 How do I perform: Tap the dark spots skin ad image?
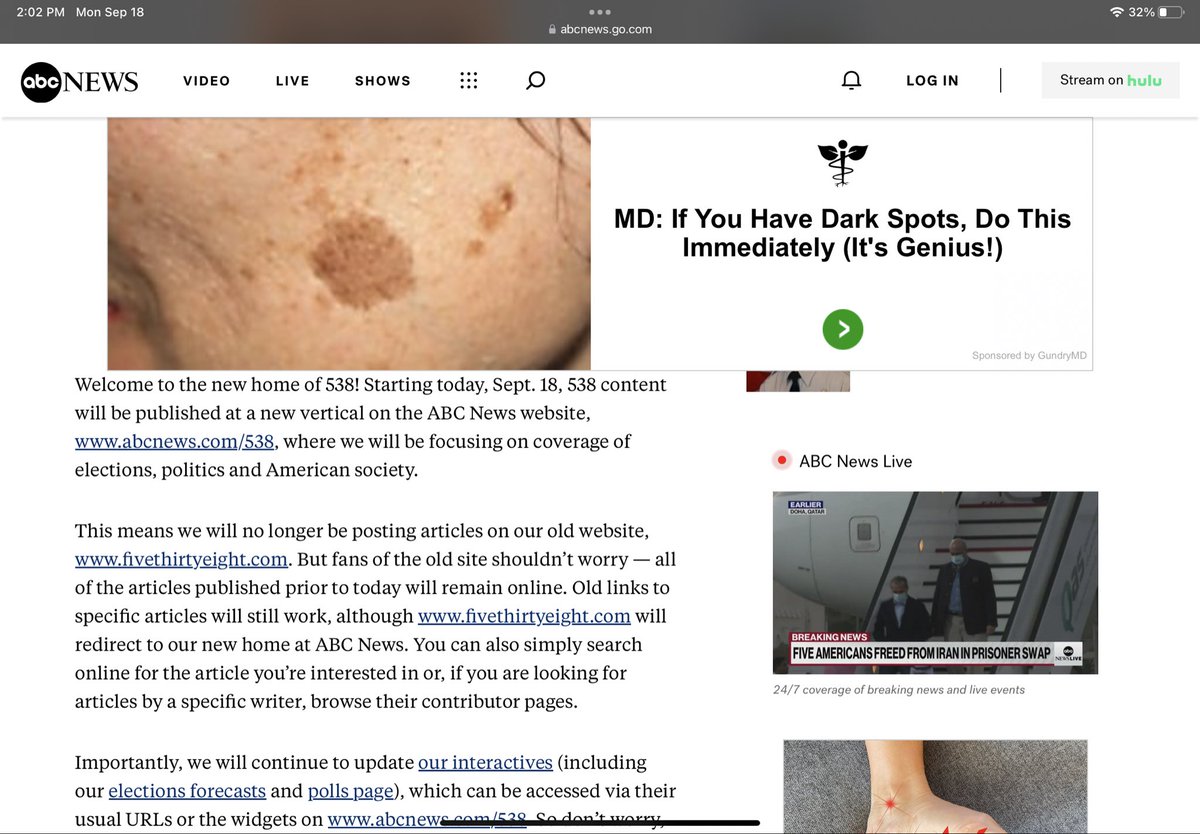click(349, 244)
